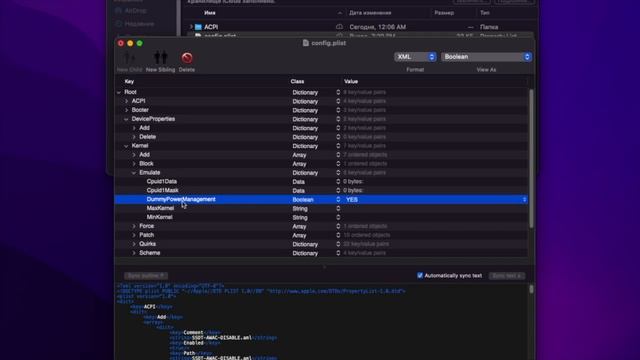Expand the Block array row

coord(134,164)
